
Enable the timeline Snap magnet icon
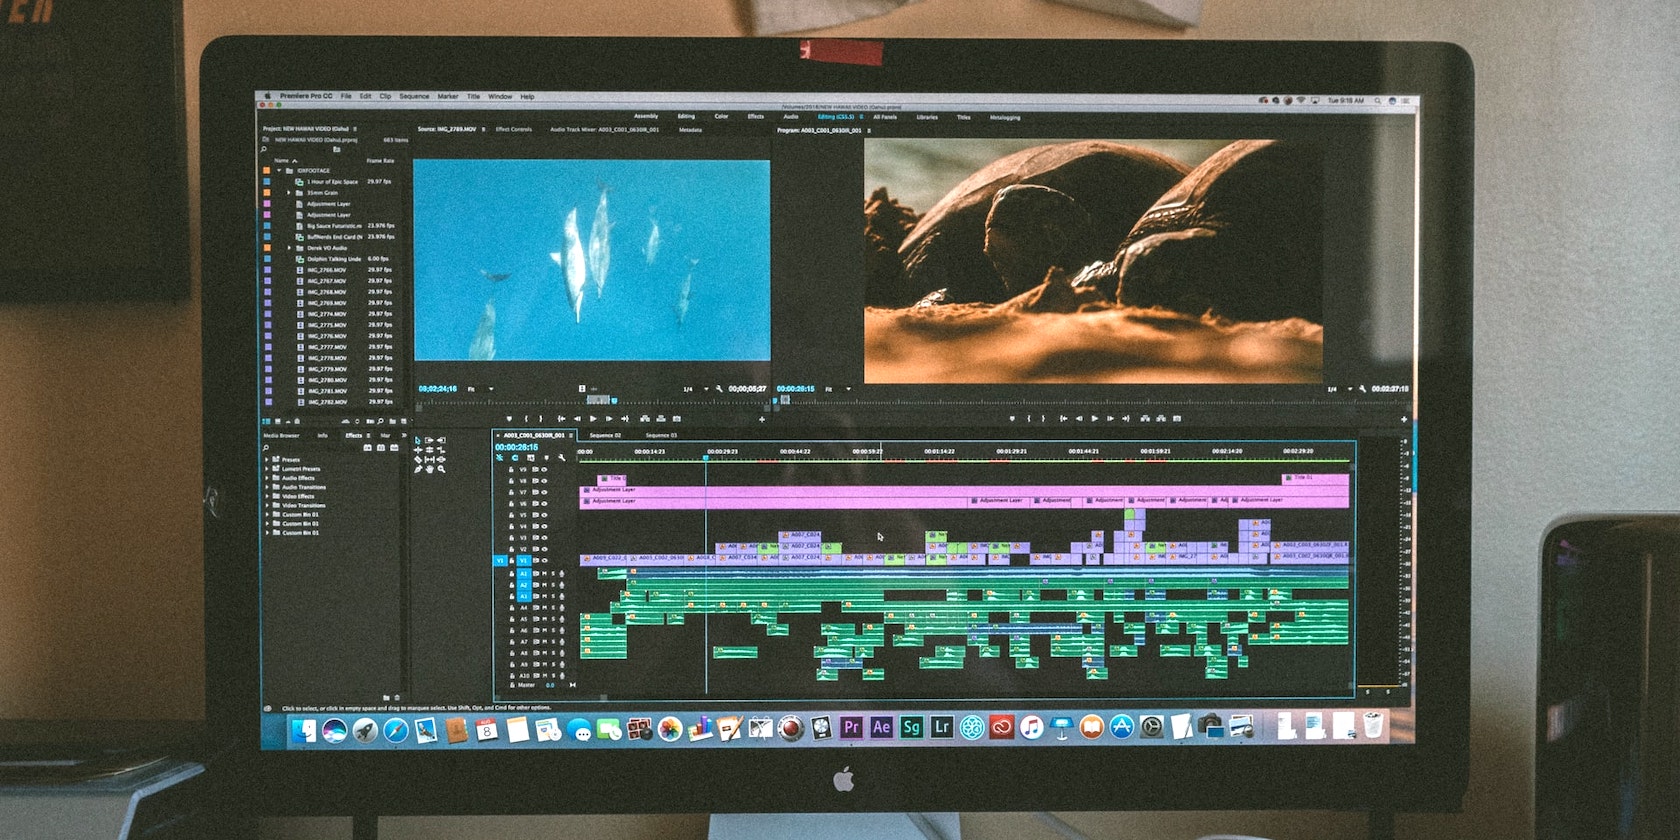(515, 458)
